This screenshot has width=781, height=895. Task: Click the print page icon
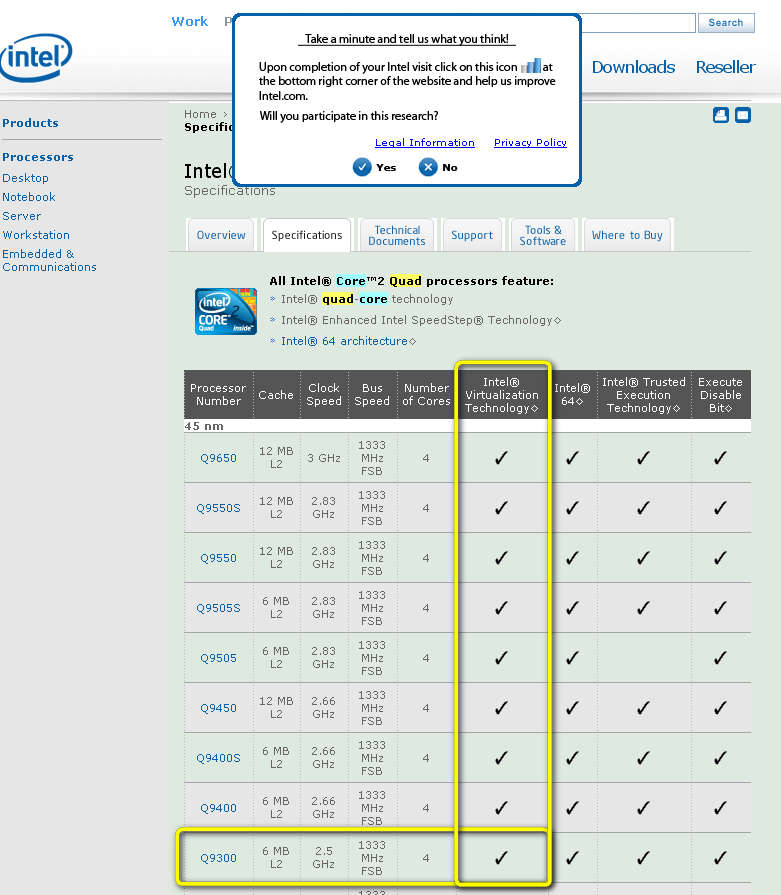[x=720, y=115]
